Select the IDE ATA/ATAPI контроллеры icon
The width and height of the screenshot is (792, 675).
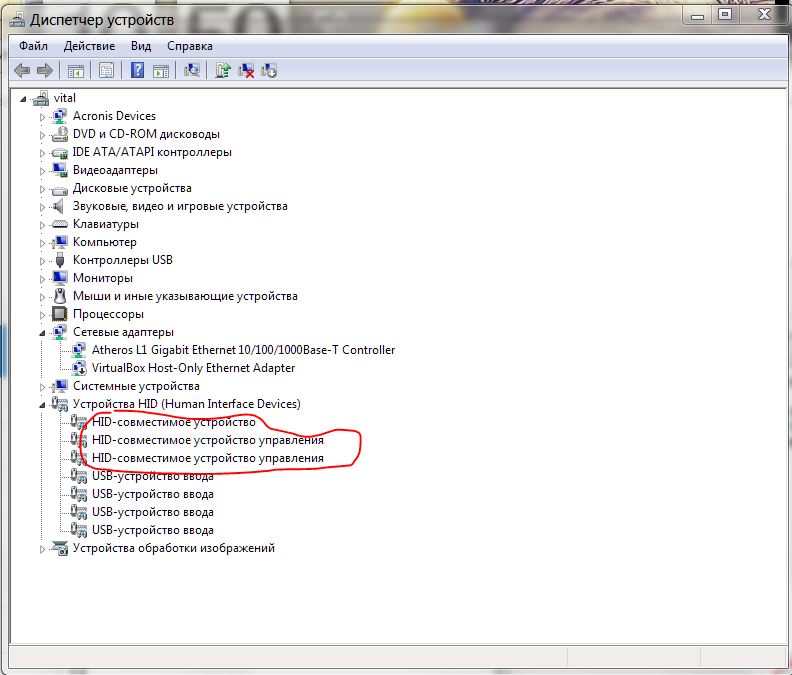click(x=60, y=153)
